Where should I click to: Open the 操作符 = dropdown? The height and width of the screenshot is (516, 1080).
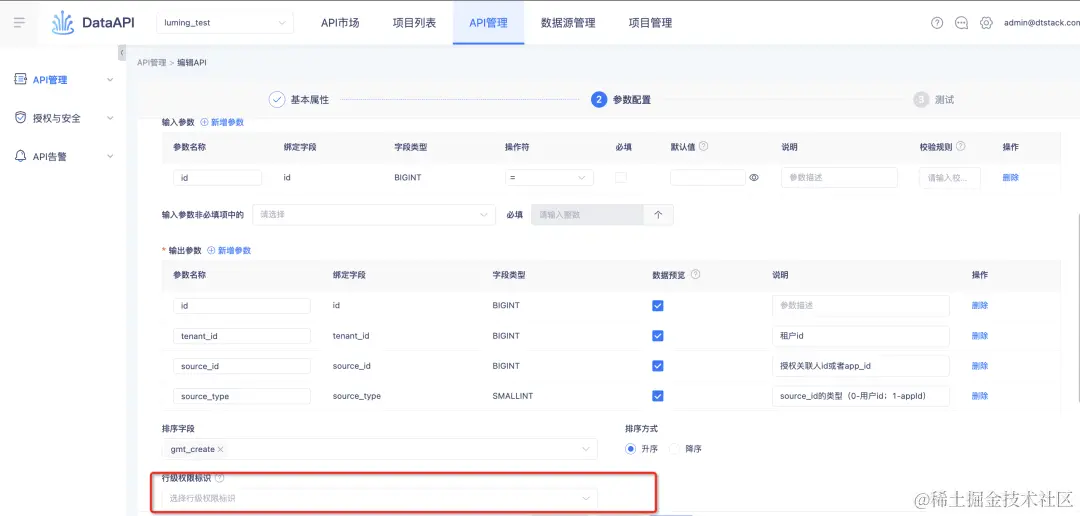coord(549,178)
